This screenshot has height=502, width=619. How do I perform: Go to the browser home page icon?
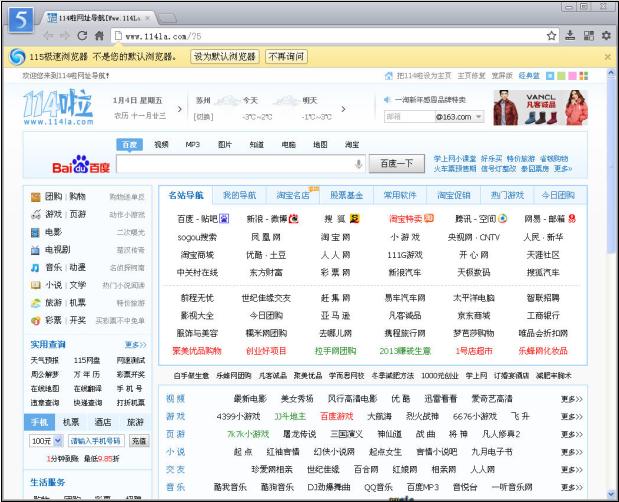click(101, 36)
